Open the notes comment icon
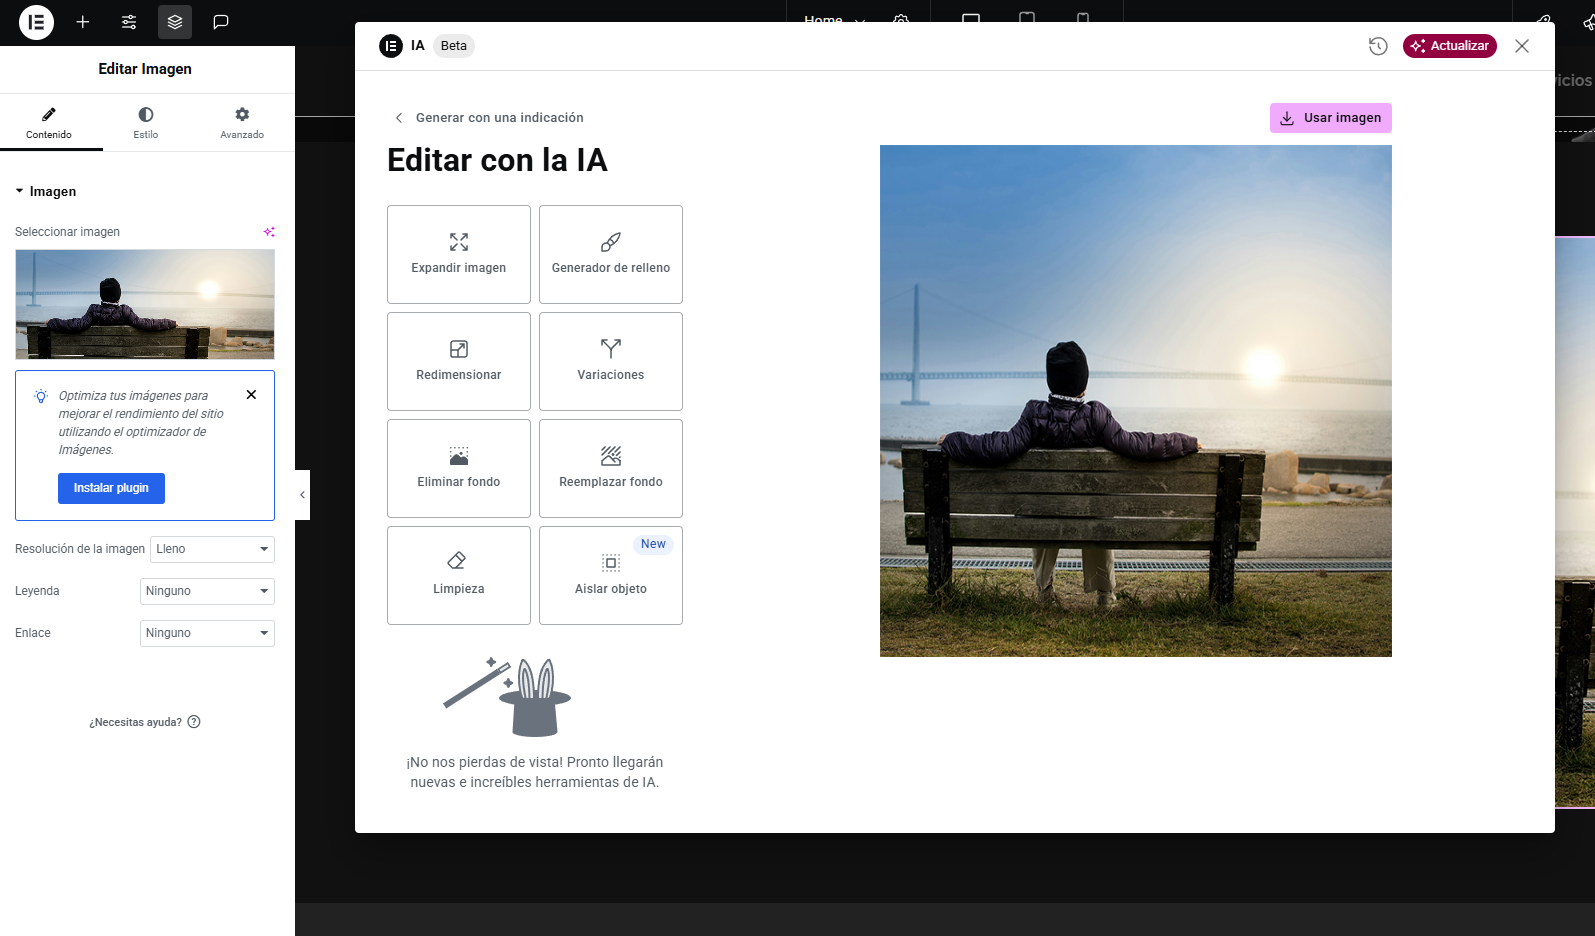 tap(221, 22)
